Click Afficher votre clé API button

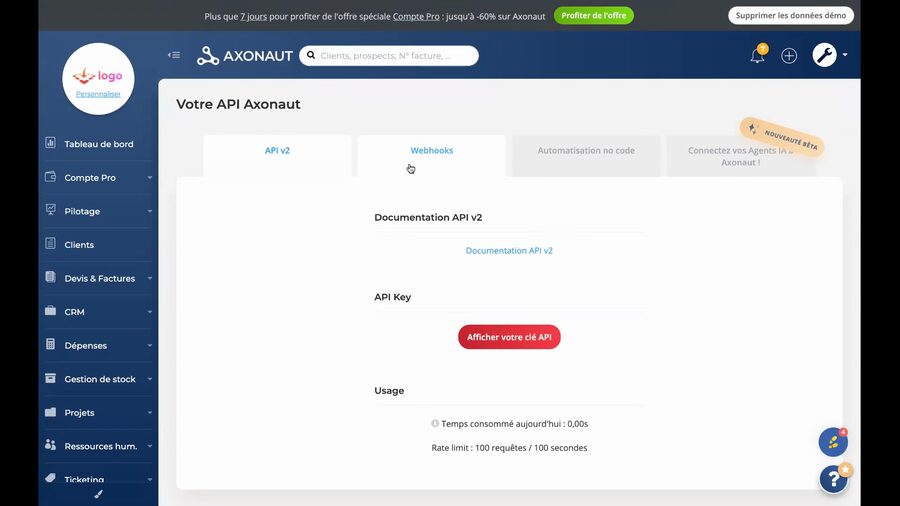[509, 337]
